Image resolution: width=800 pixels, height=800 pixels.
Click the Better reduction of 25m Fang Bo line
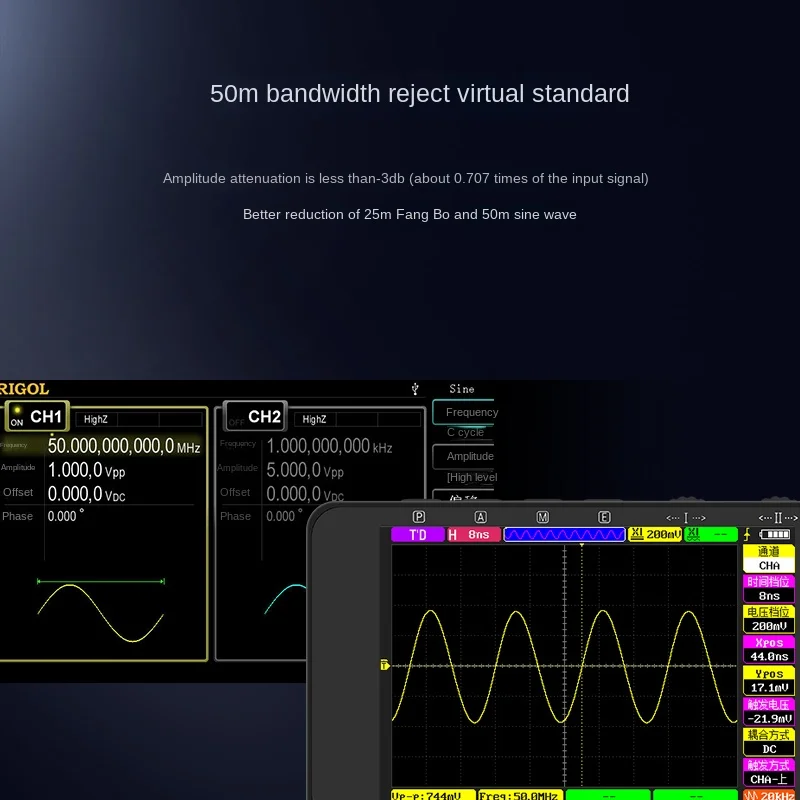[x=410, y=214]
